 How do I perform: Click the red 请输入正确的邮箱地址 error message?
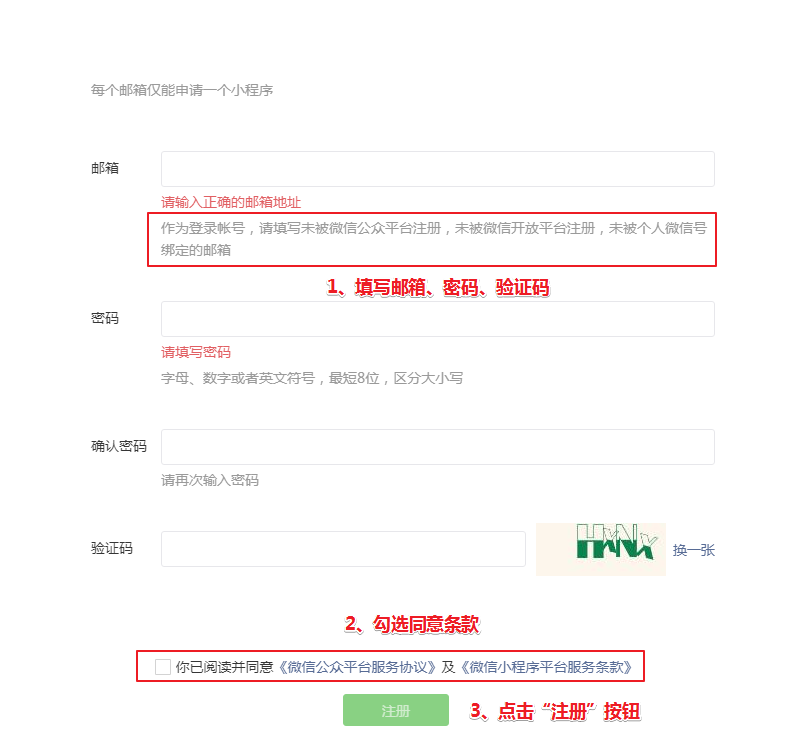pos(231,202)
